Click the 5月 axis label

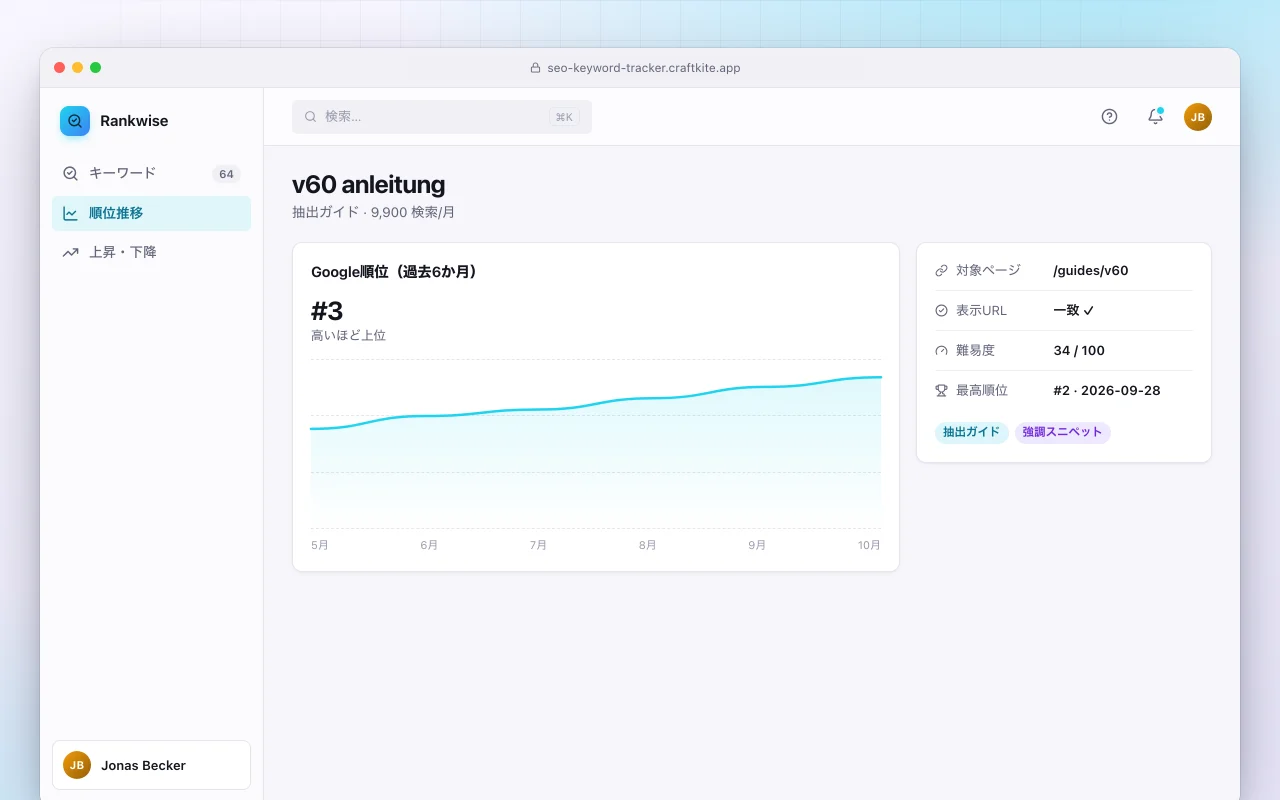click(x=320, y=545)
